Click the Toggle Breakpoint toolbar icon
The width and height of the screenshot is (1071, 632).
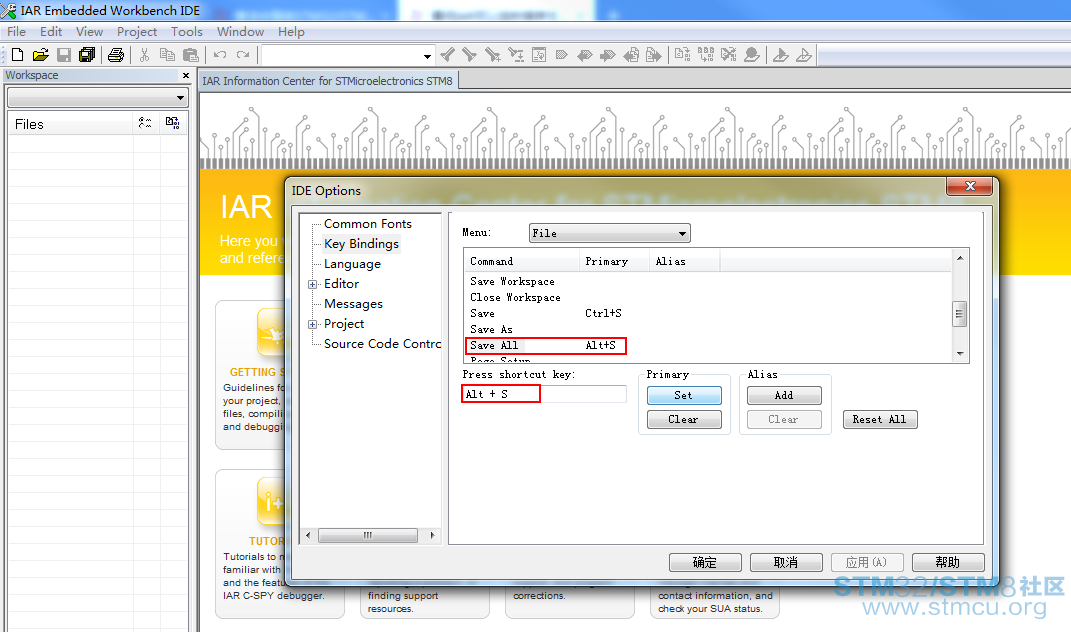tap(752, 55)
